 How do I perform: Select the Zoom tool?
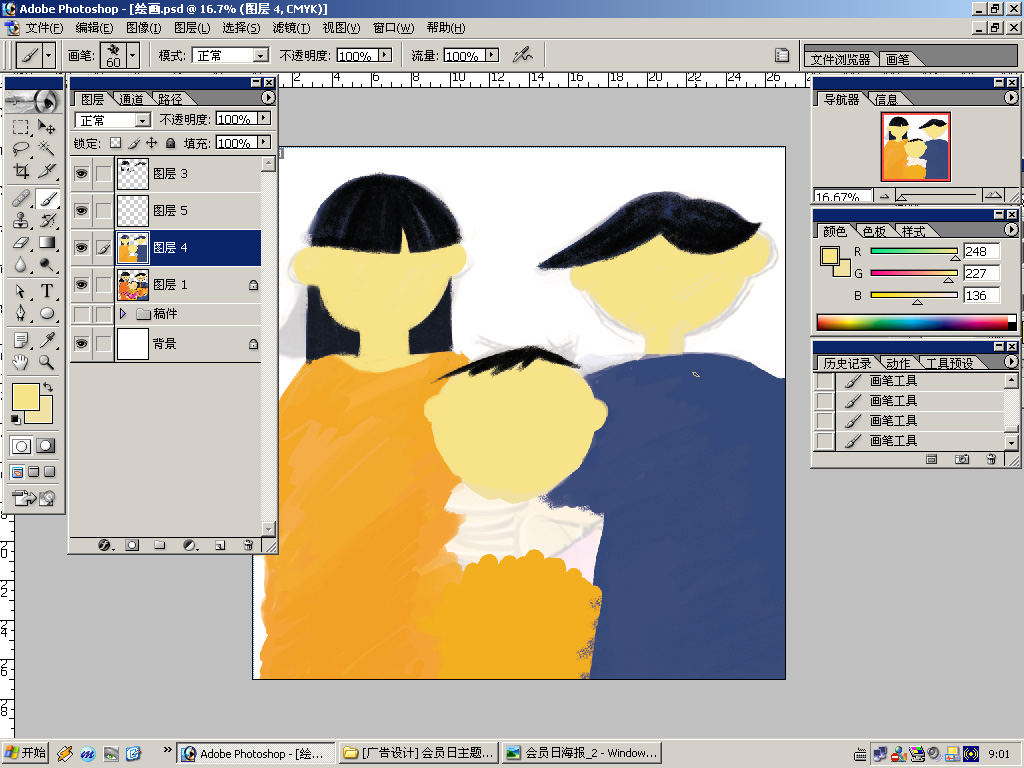tap(46, 362)
